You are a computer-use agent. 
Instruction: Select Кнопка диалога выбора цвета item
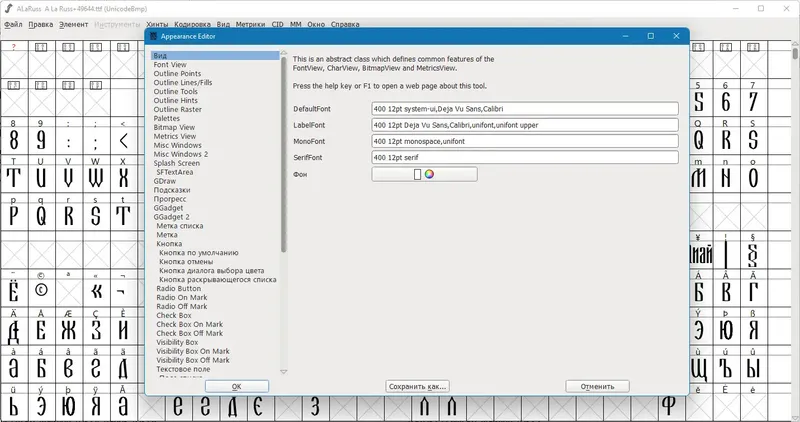coord(212,270)
